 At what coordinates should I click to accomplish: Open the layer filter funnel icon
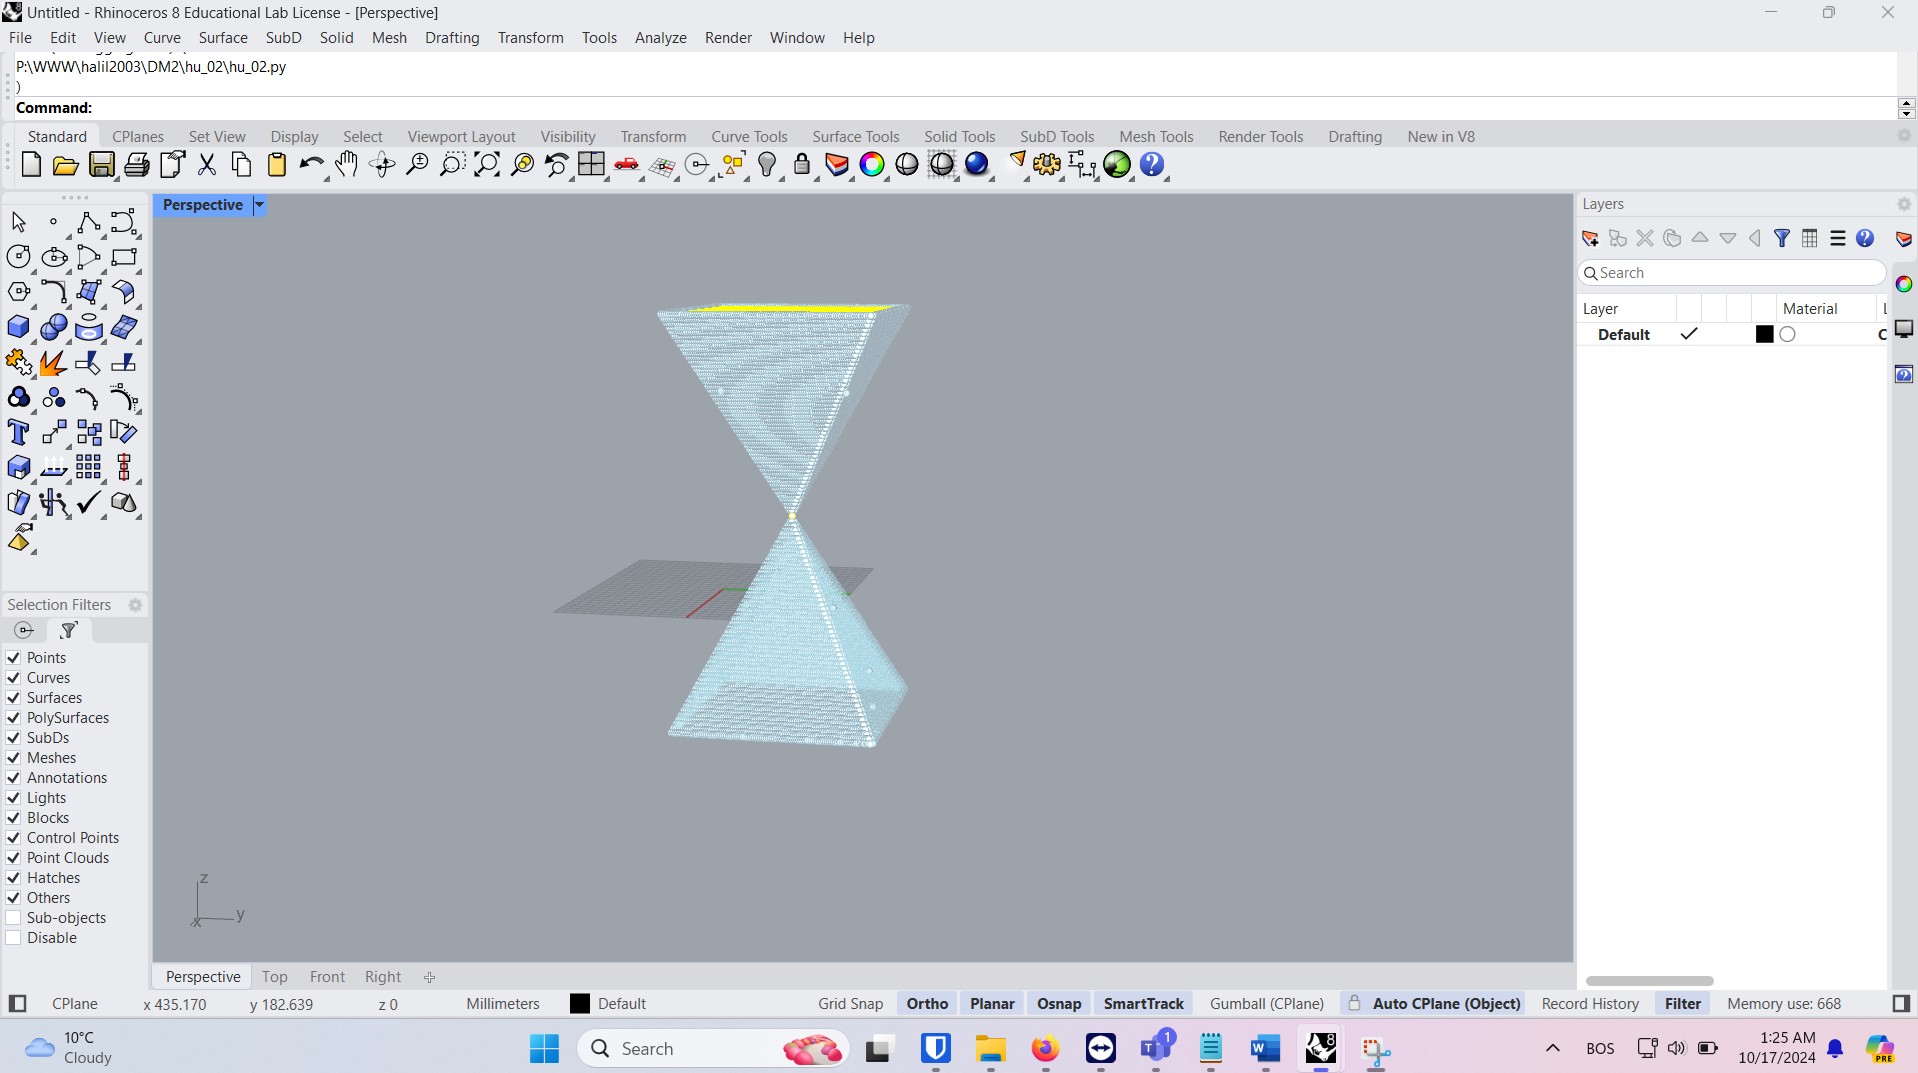tap(1783, 238)
